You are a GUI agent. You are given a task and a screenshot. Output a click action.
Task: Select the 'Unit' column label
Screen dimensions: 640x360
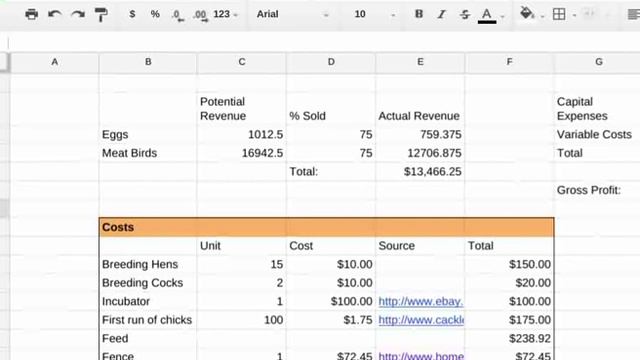(x=242, y=246)
